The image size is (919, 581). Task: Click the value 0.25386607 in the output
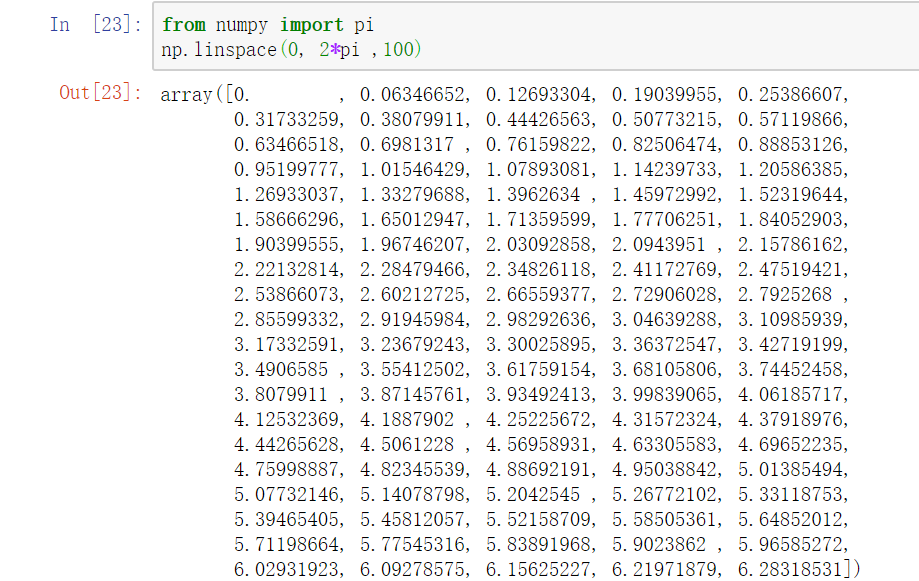[789, 94]
